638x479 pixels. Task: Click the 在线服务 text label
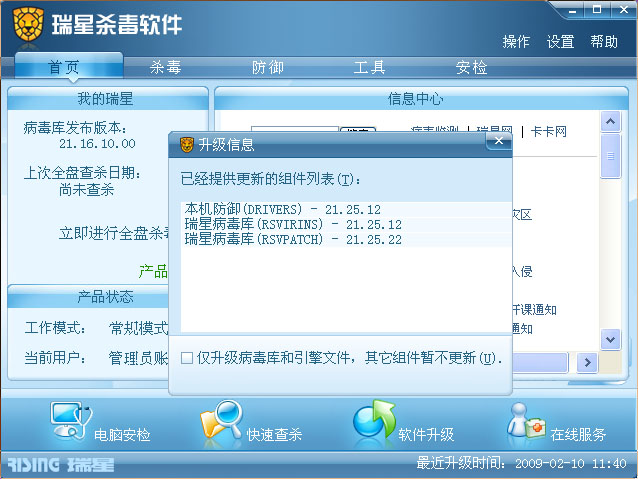pyautogui.click(x=578, y=435)
